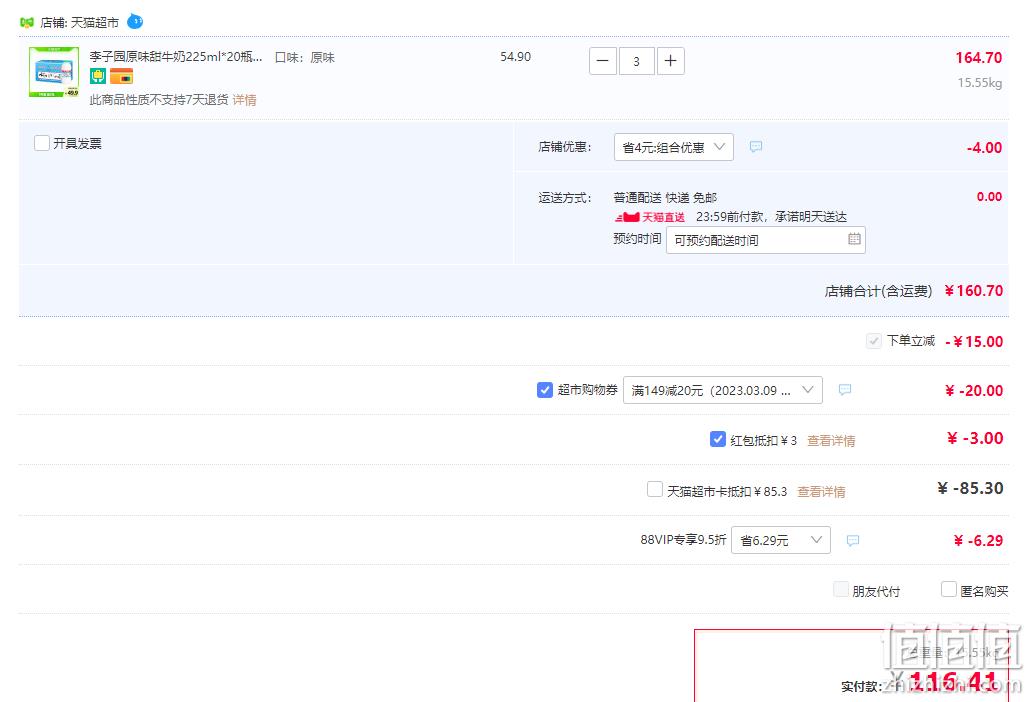Click the 店铺优惠: label
Image resolution: width=1031 pixels, height=702 pixels.
click(x=565, y=147)
